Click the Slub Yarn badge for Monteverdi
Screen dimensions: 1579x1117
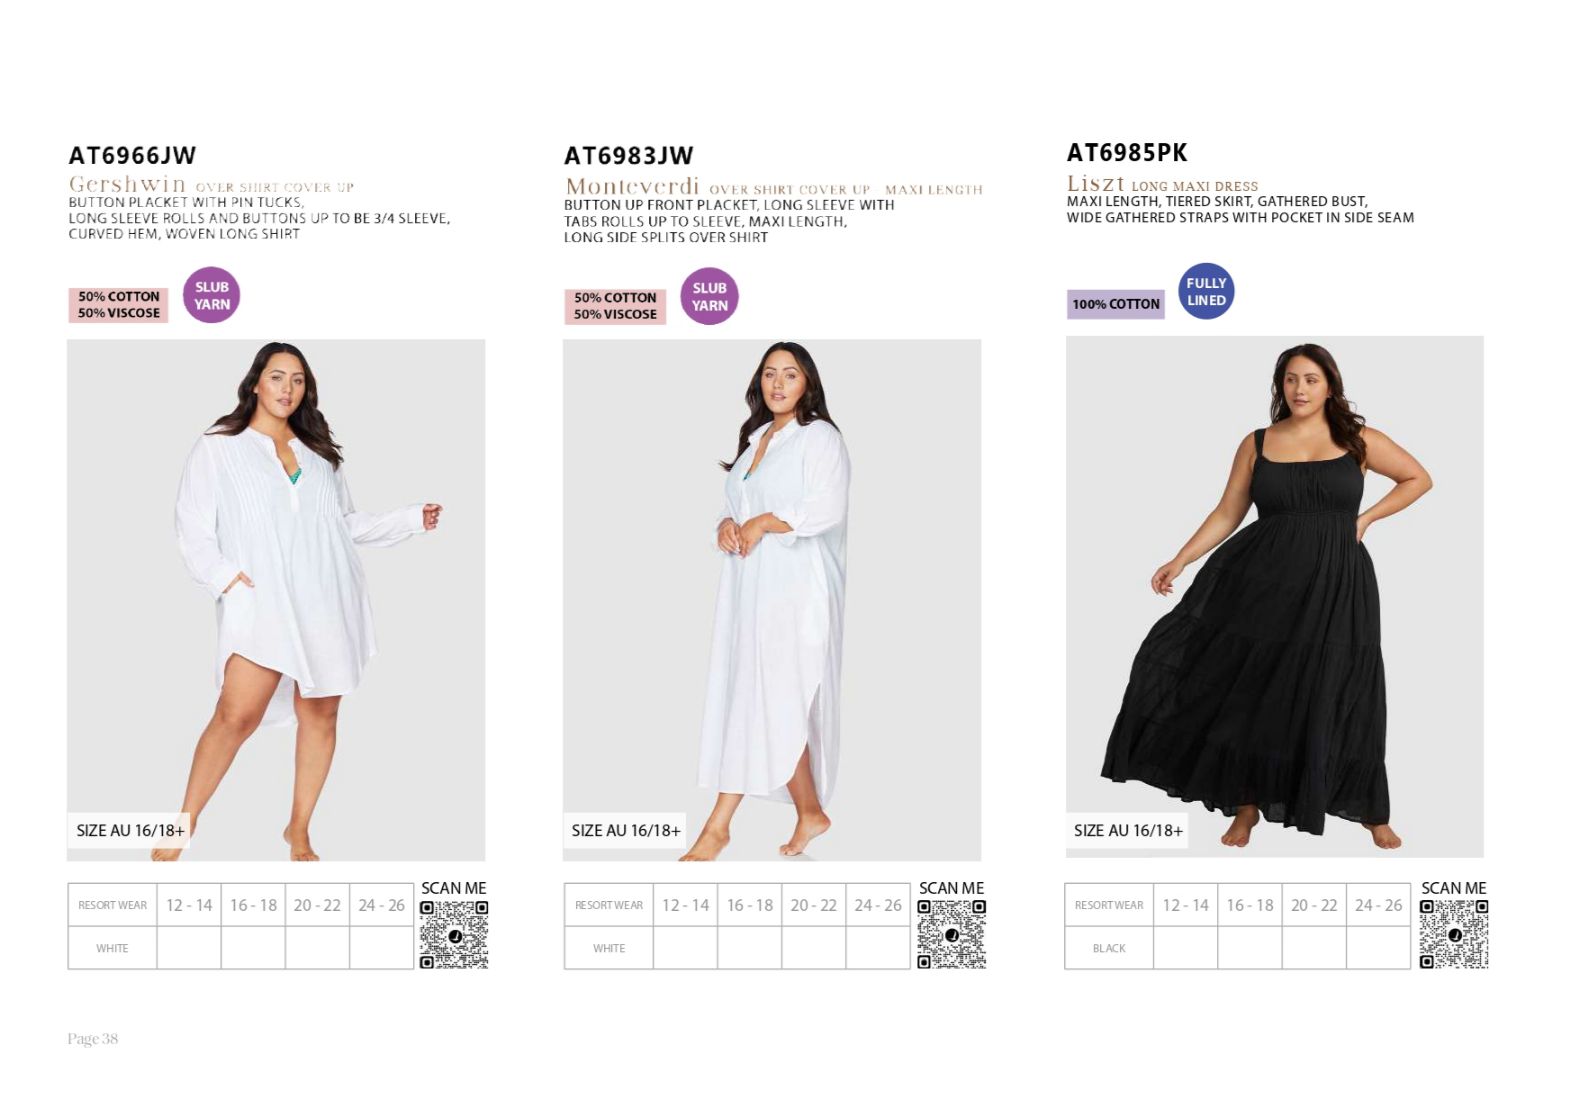pyautogui.click(x=709, y=296)
